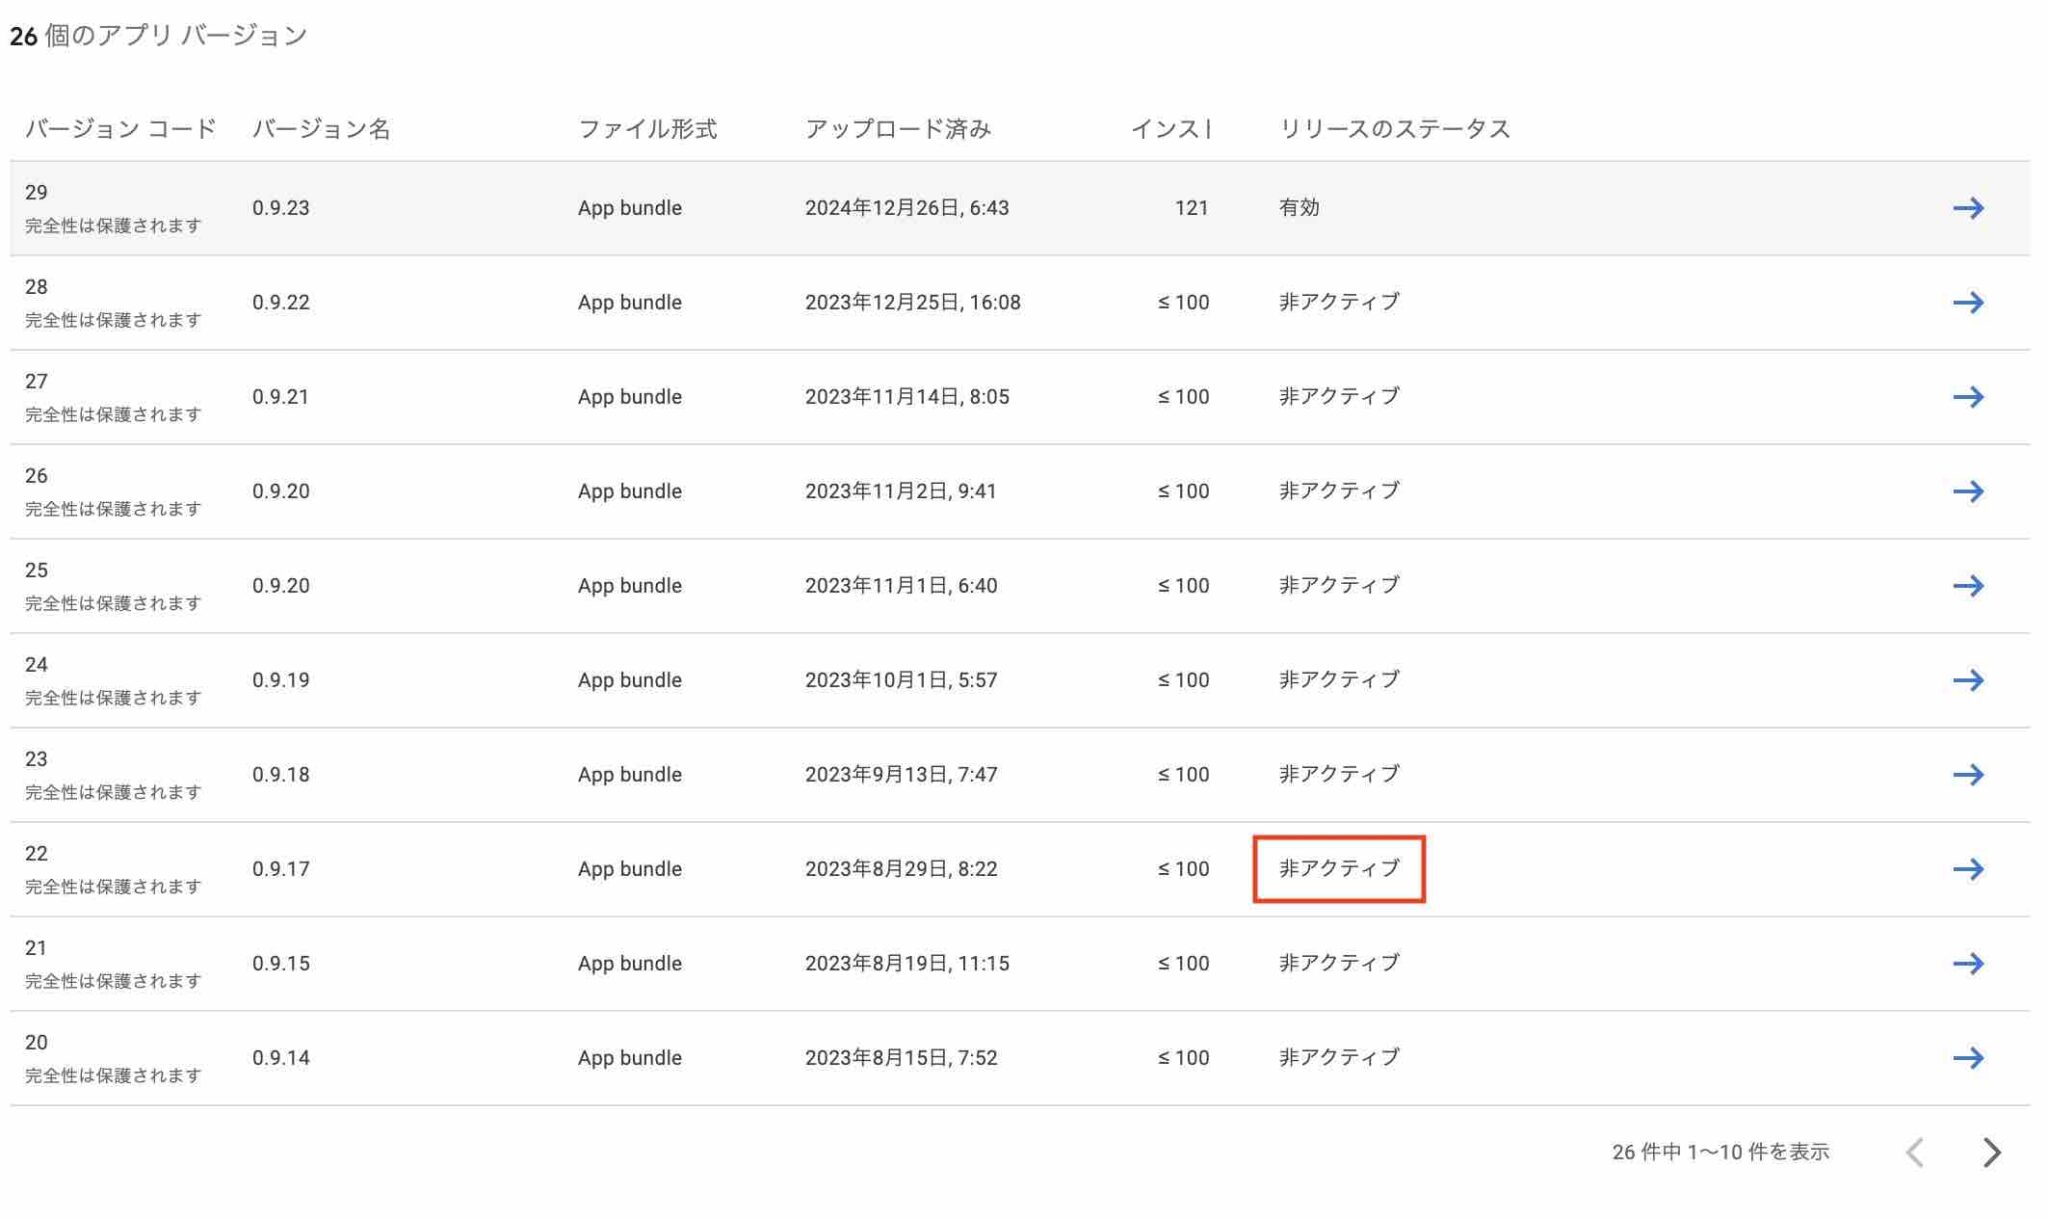
Task: Open arrow for version code 26
Action: pyautogui.click(x=1968, y=491)
